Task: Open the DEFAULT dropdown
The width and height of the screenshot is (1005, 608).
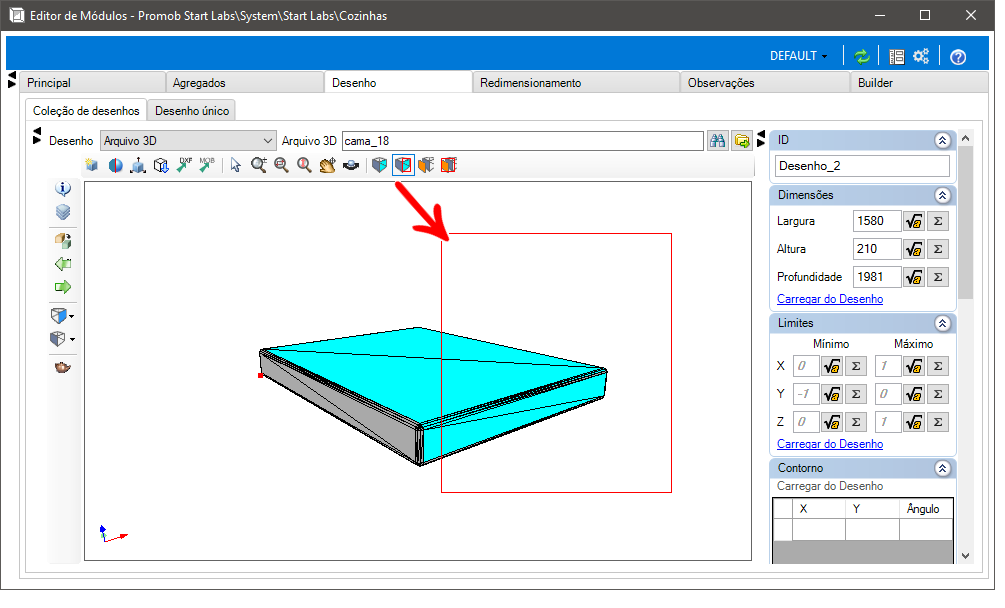Action: point(798,56)
